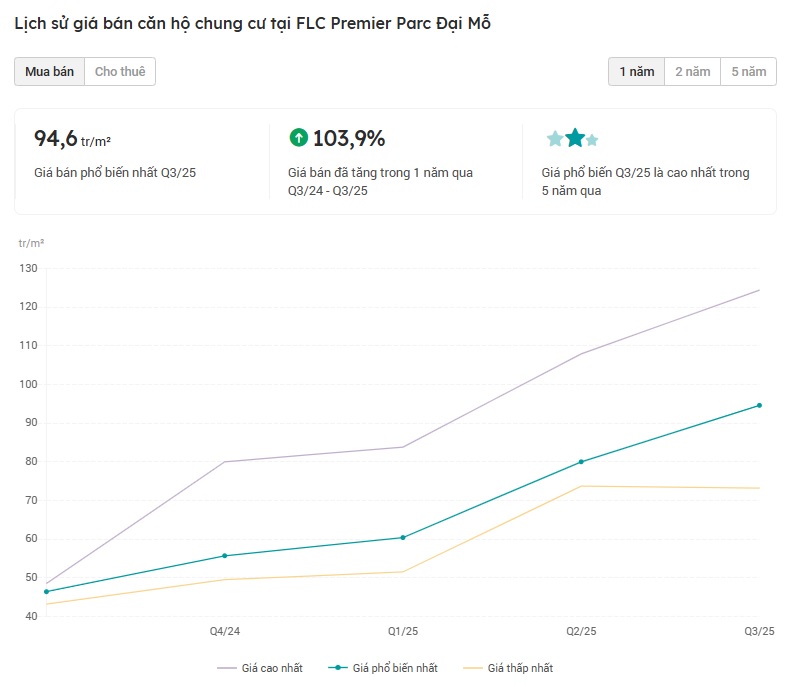The width and height of the screenshot is (799, 693).
Task: Click the 103,9% price increase figure
Action: point(348,139)
